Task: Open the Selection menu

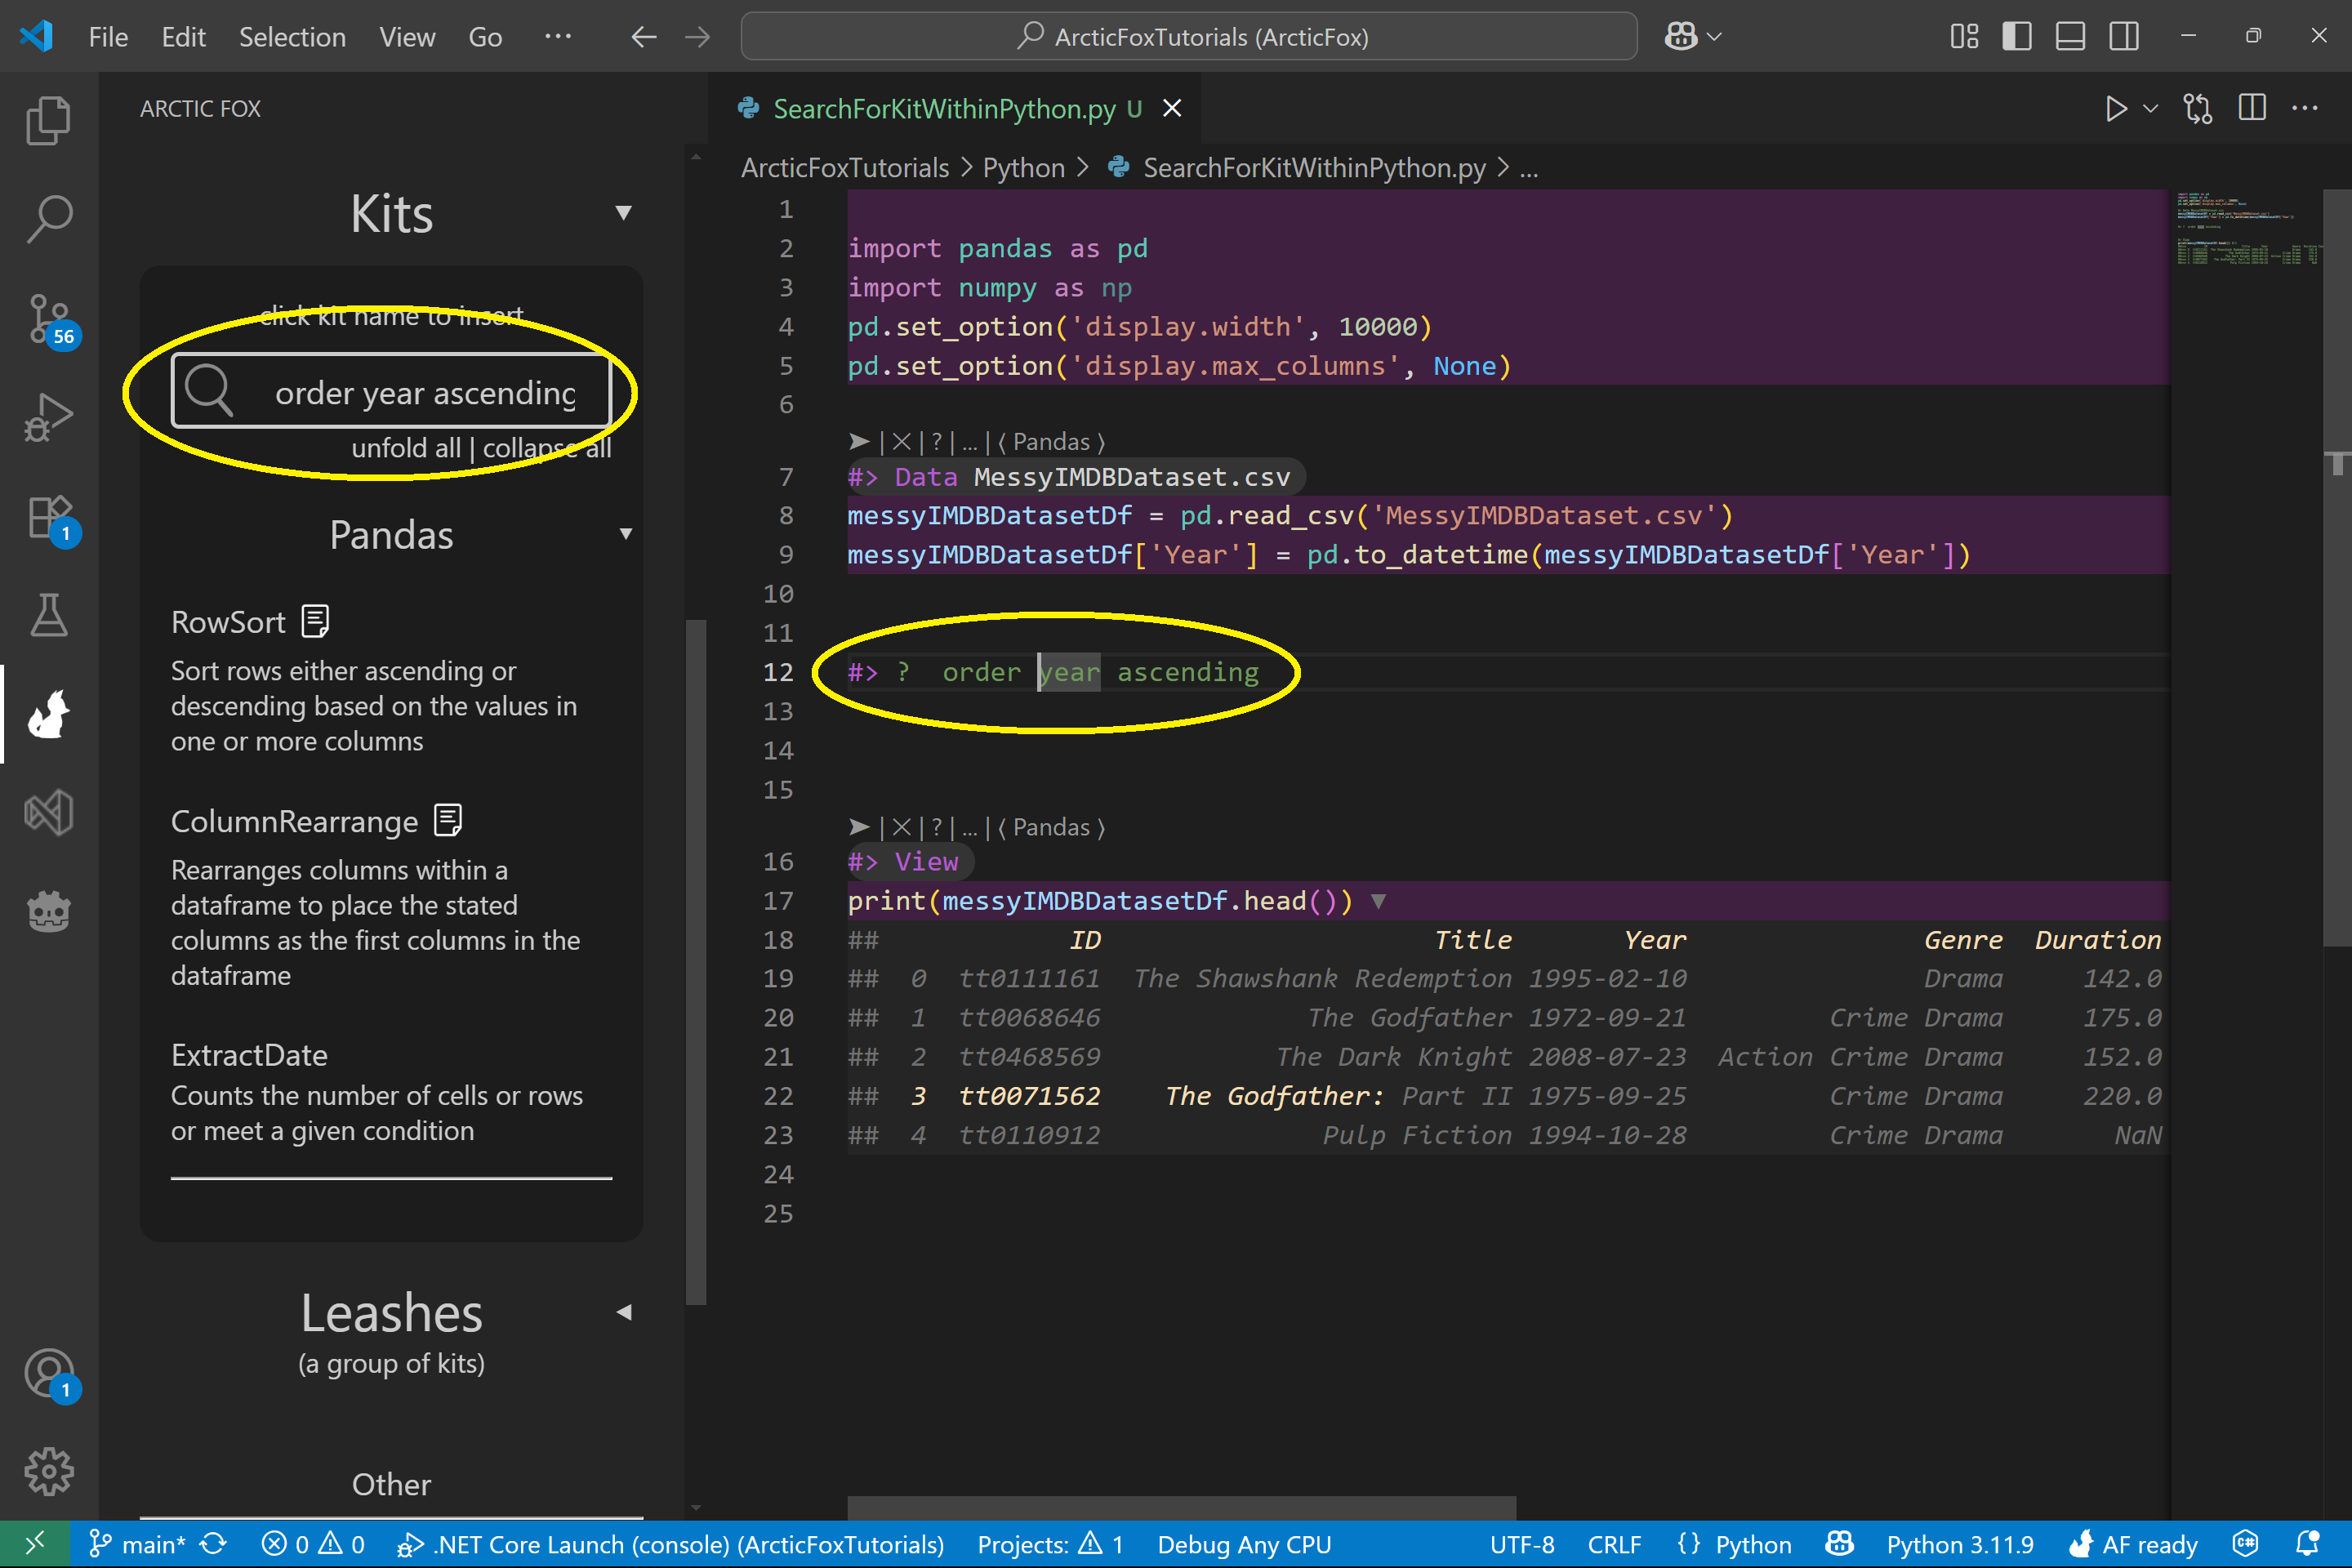Action: pos(292,37)
